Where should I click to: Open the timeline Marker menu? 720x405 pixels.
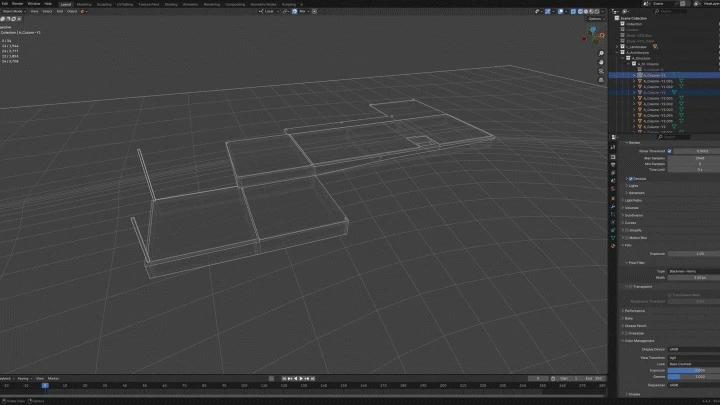point(53,379)
